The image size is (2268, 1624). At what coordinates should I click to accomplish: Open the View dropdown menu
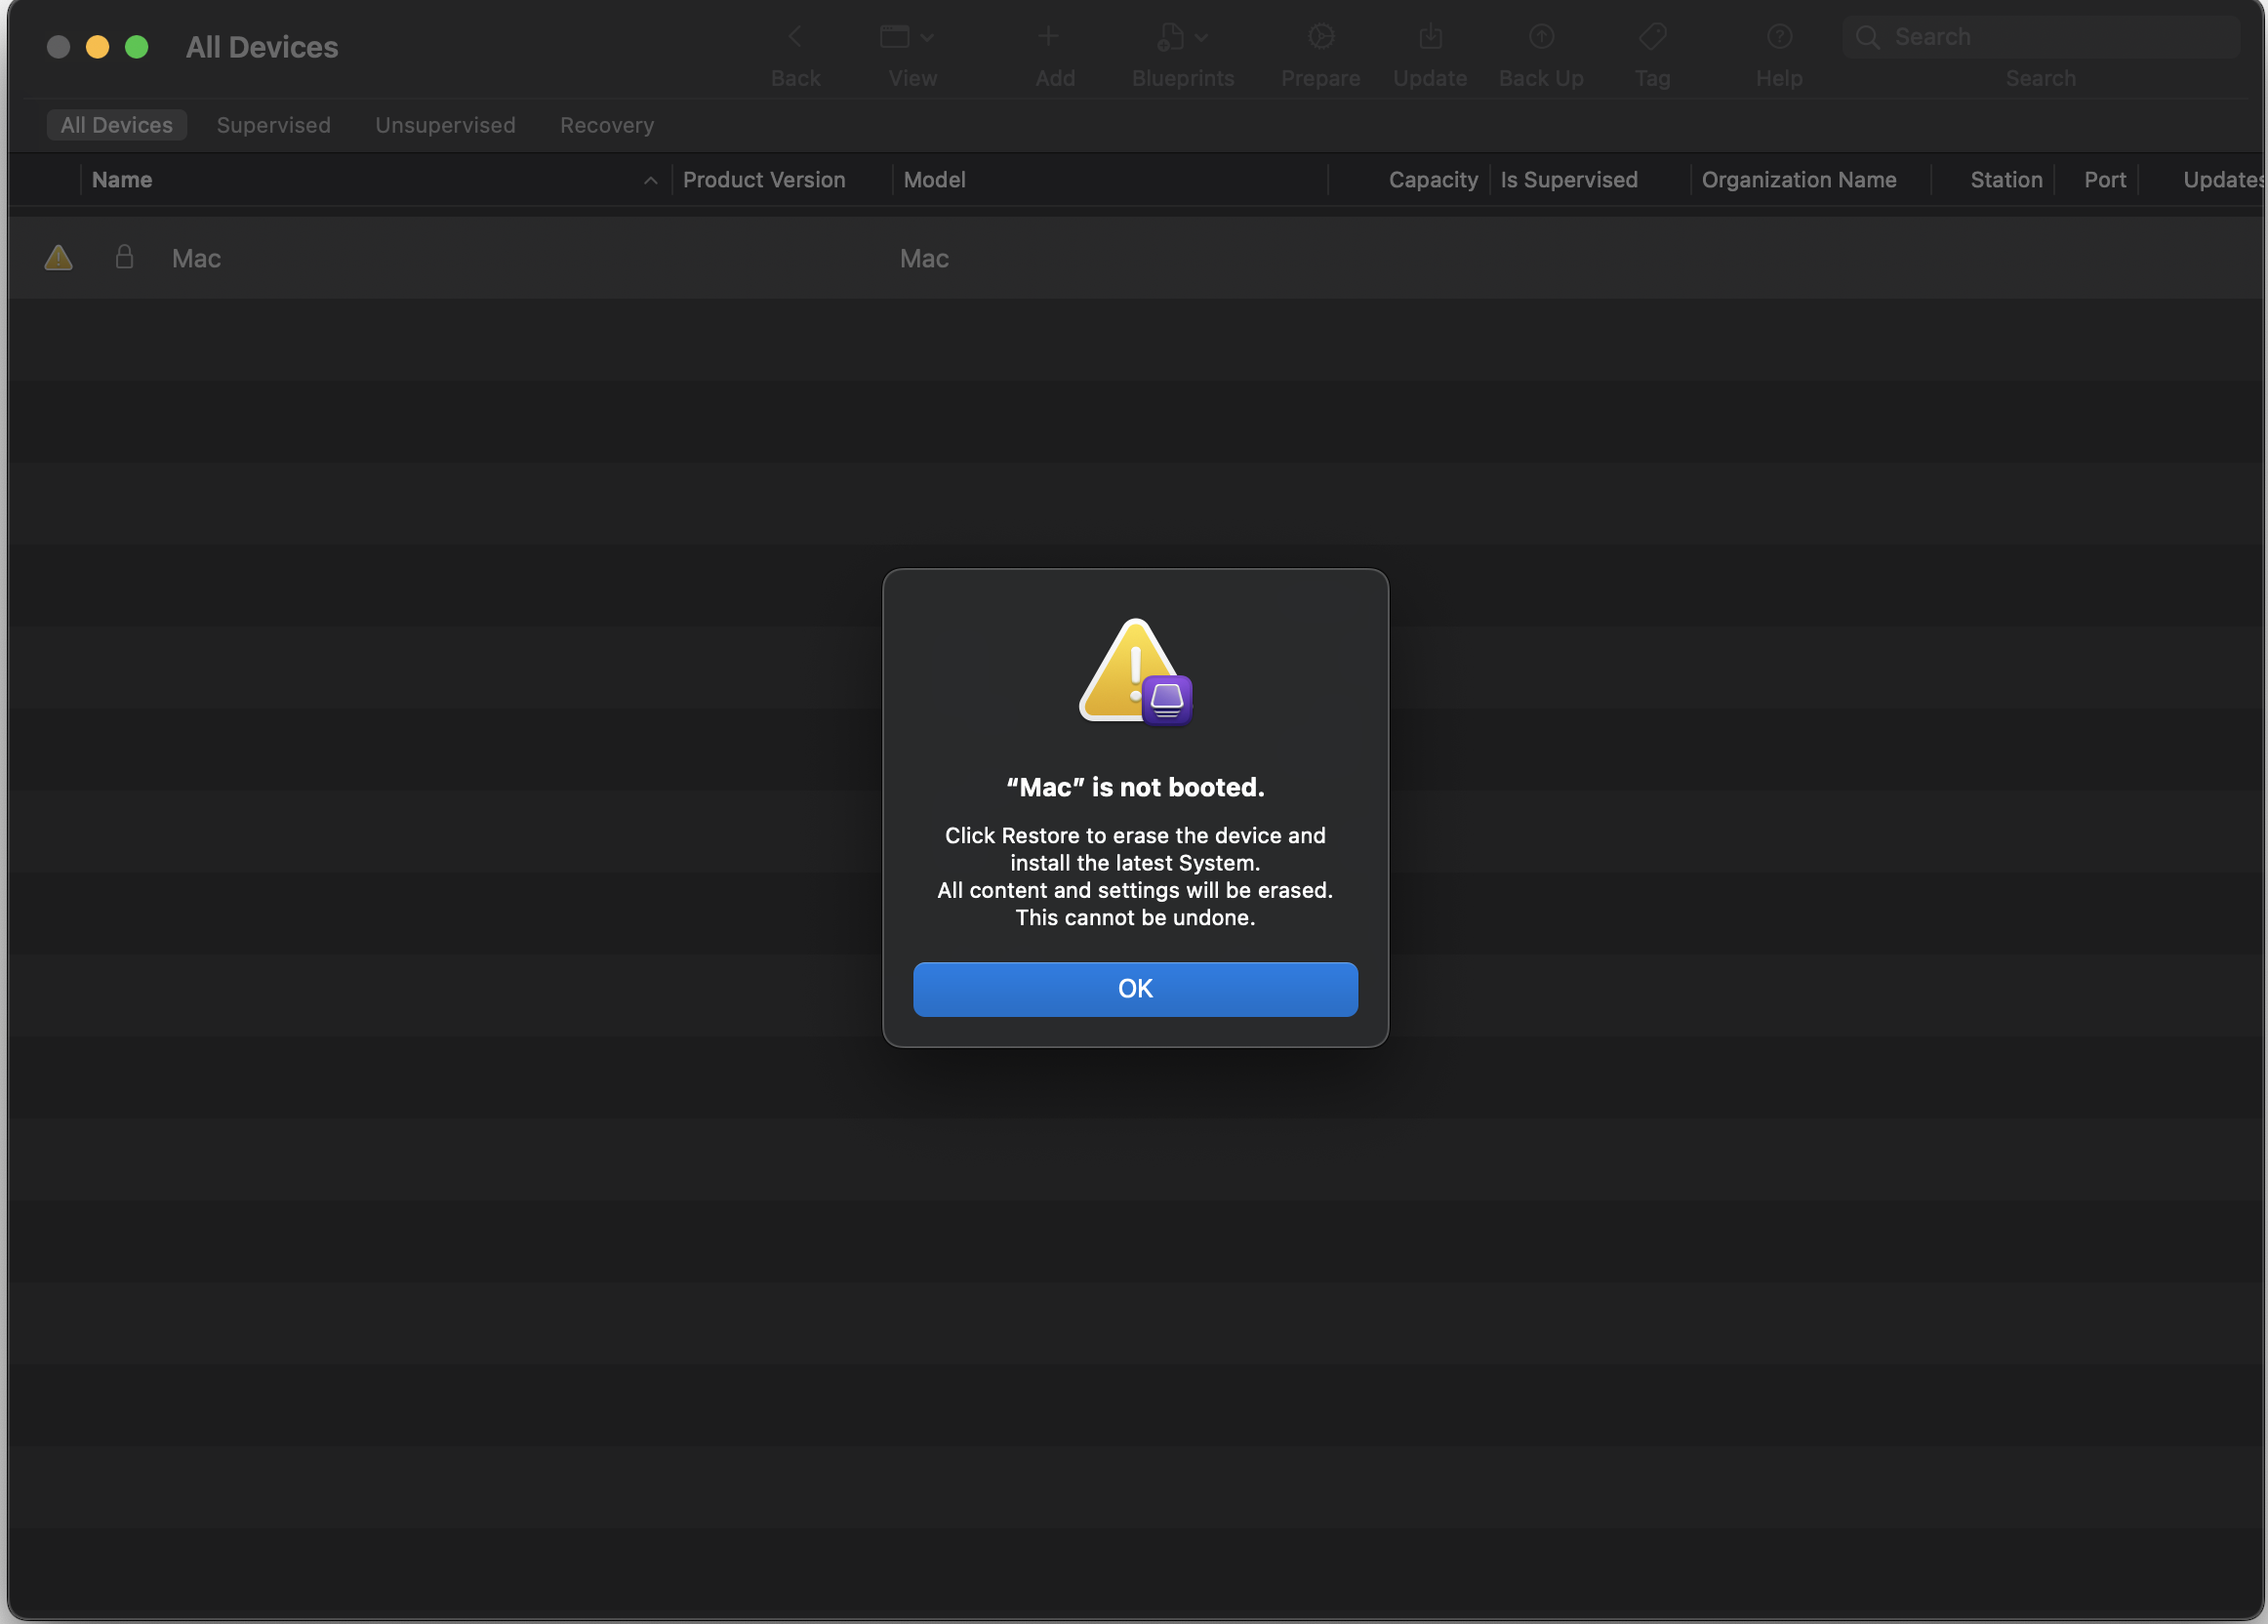pyautogui.click(x=906, y=38)
